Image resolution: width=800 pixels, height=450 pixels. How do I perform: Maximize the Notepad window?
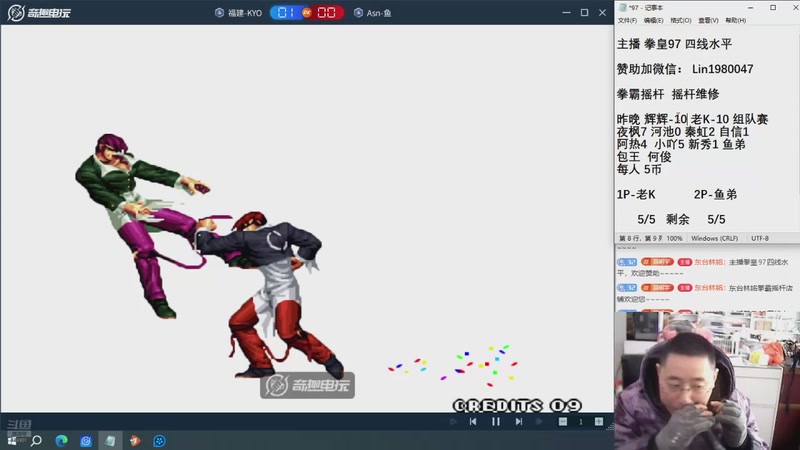[773, 8]
